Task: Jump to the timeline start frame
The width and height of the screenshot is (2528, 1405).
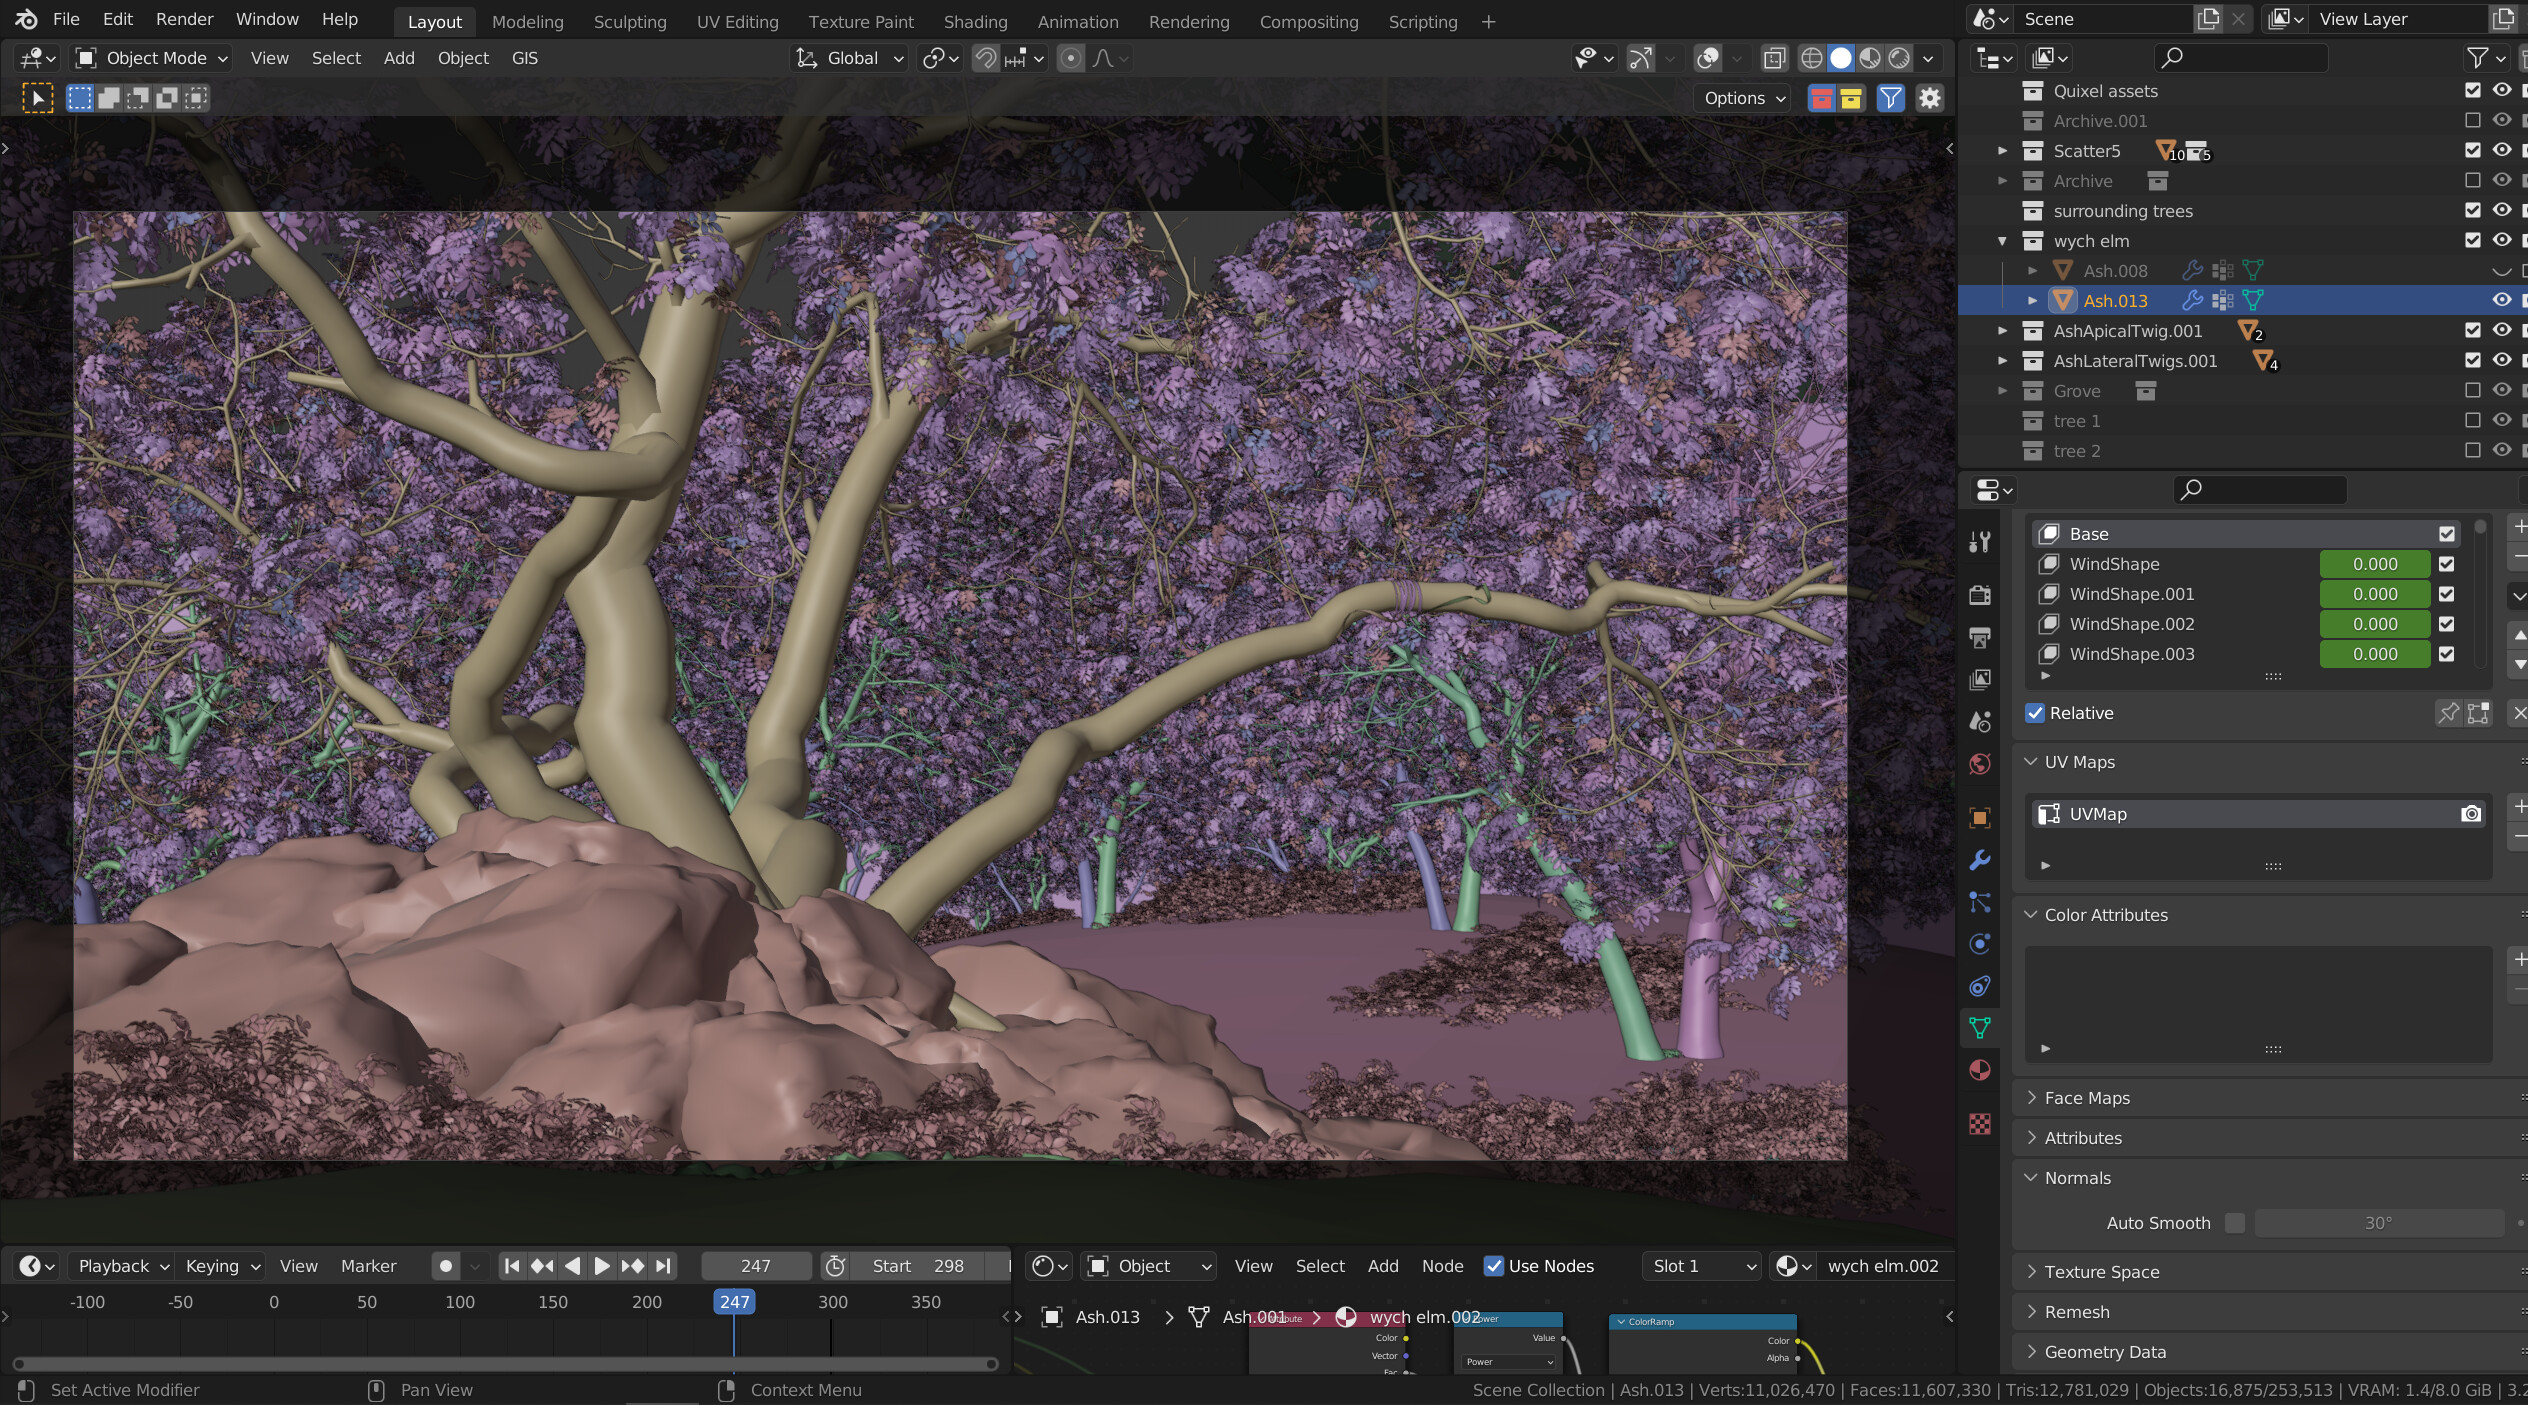Action: (x=512, y=1266)
